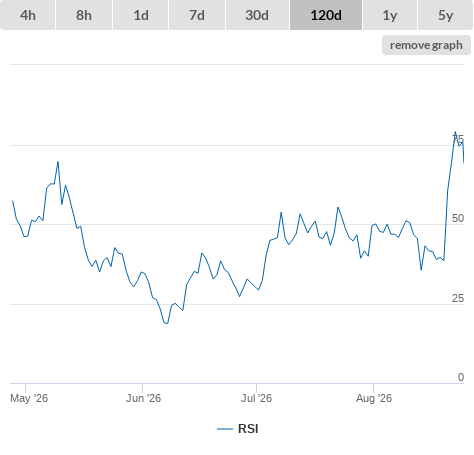Click the active 120d range tab
The height and width of the screenshot is (455, 474).
click(326, 15)
